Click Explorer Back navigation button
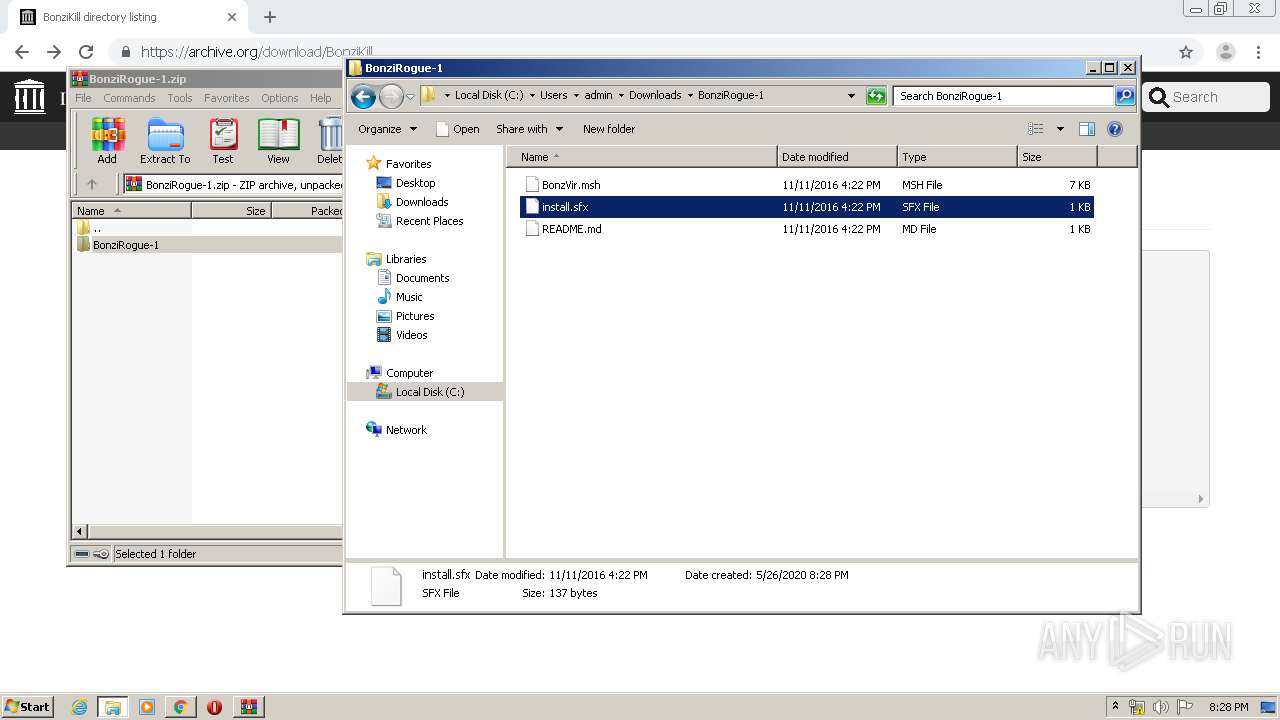The height and width of the screenshot is (720, 1280). pos(364,96)
